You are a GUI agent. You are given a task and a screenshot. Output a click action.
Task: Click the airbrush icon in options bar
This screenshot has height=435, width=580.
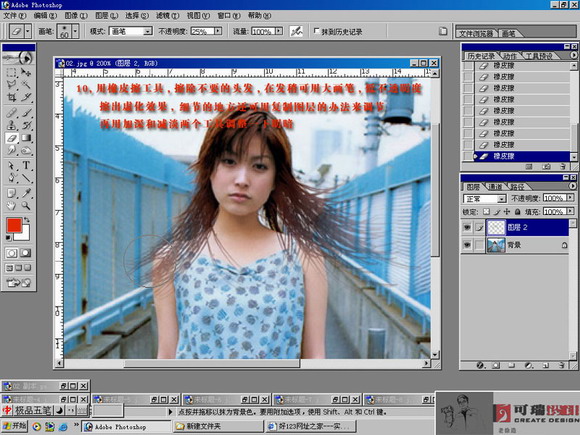pos(296,31)
